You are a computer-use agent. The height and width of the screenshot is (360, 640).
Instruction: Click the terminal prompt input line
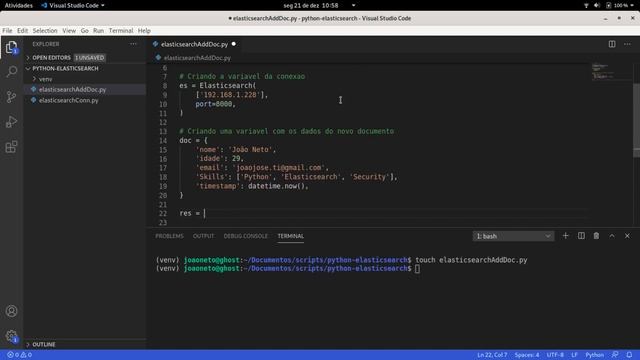pos(288,269)
